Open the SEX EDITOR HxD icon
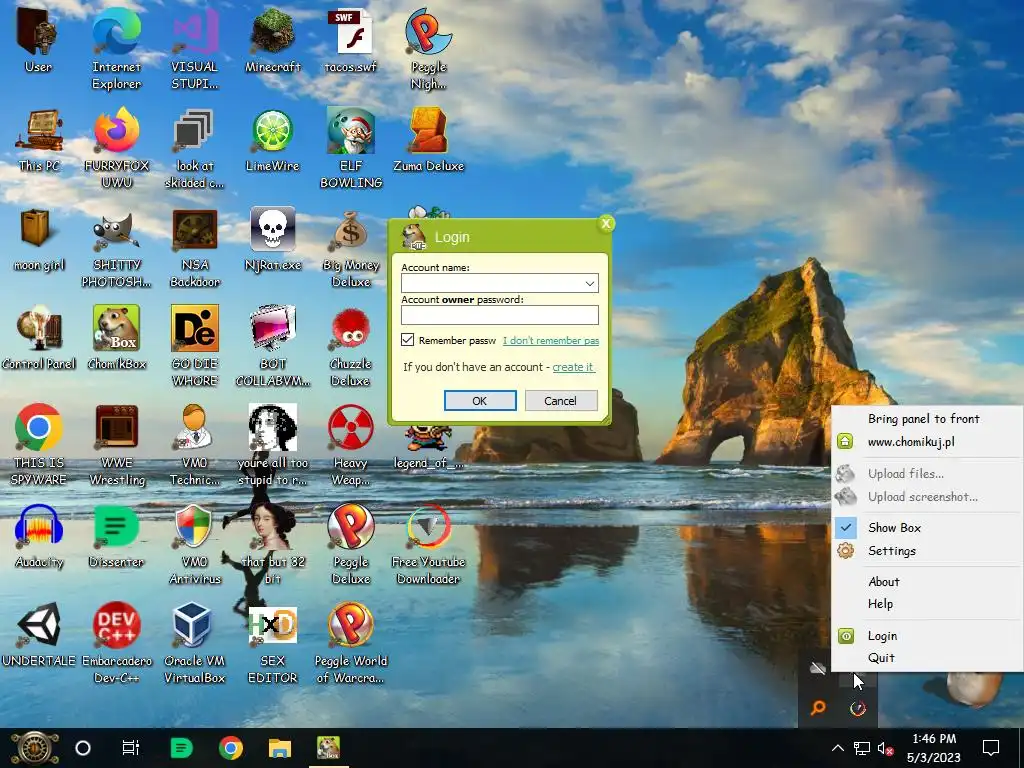Screen dimensions: 1024x768 272,625
